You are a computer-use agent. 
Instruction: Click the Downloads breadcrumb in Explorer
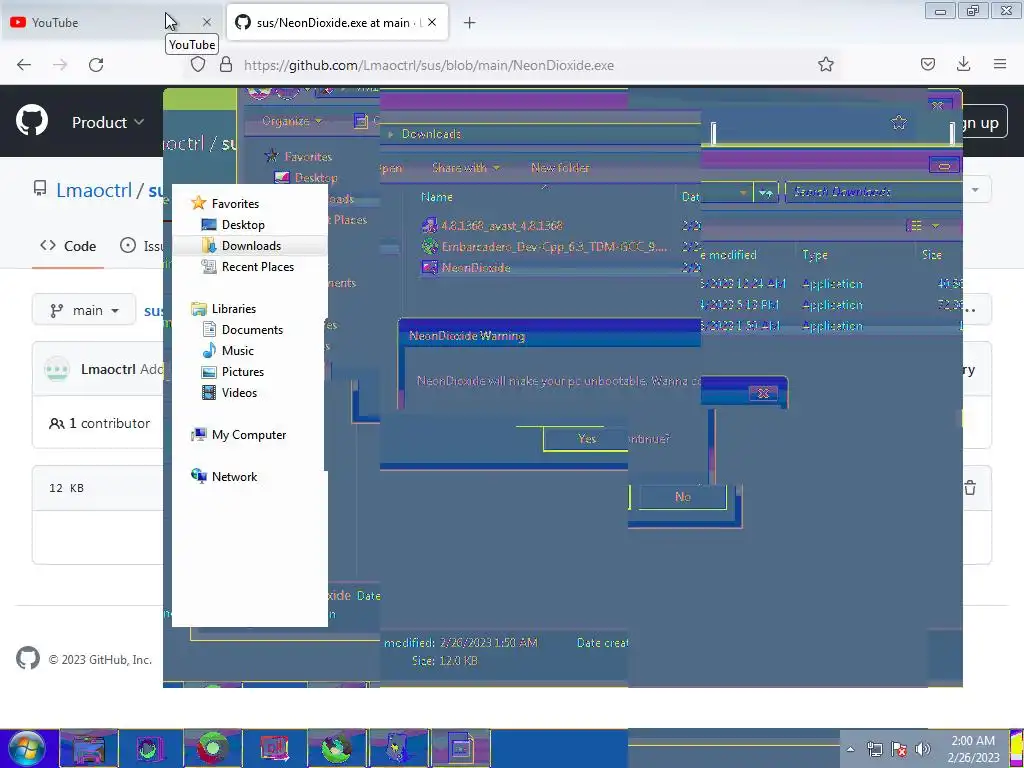(431, 134)
